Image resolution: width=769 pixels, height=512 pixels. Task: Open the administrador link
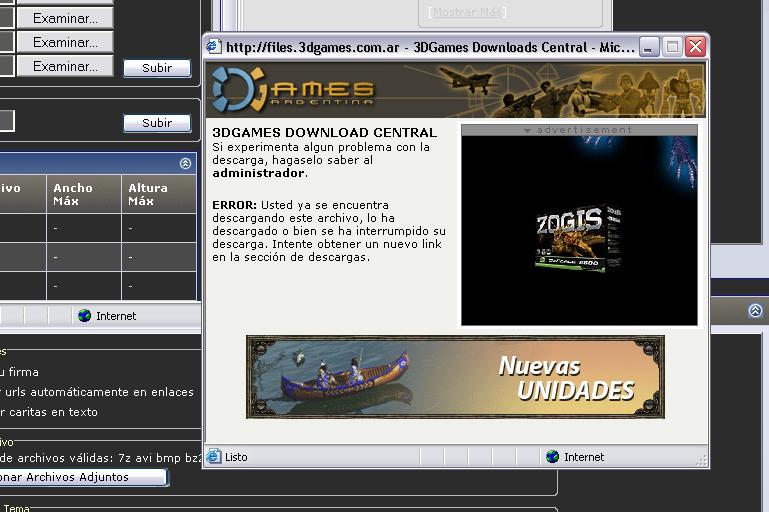coord(258,173)
